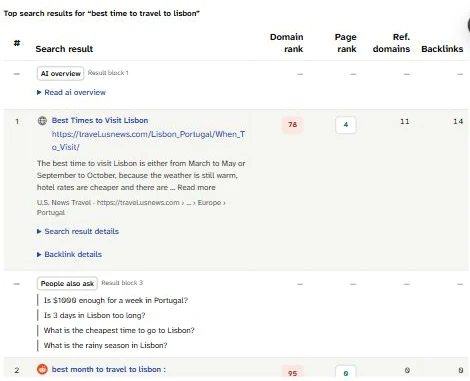Click the Result block 3 label
470x381 pixels.
(x=122, y=283)
